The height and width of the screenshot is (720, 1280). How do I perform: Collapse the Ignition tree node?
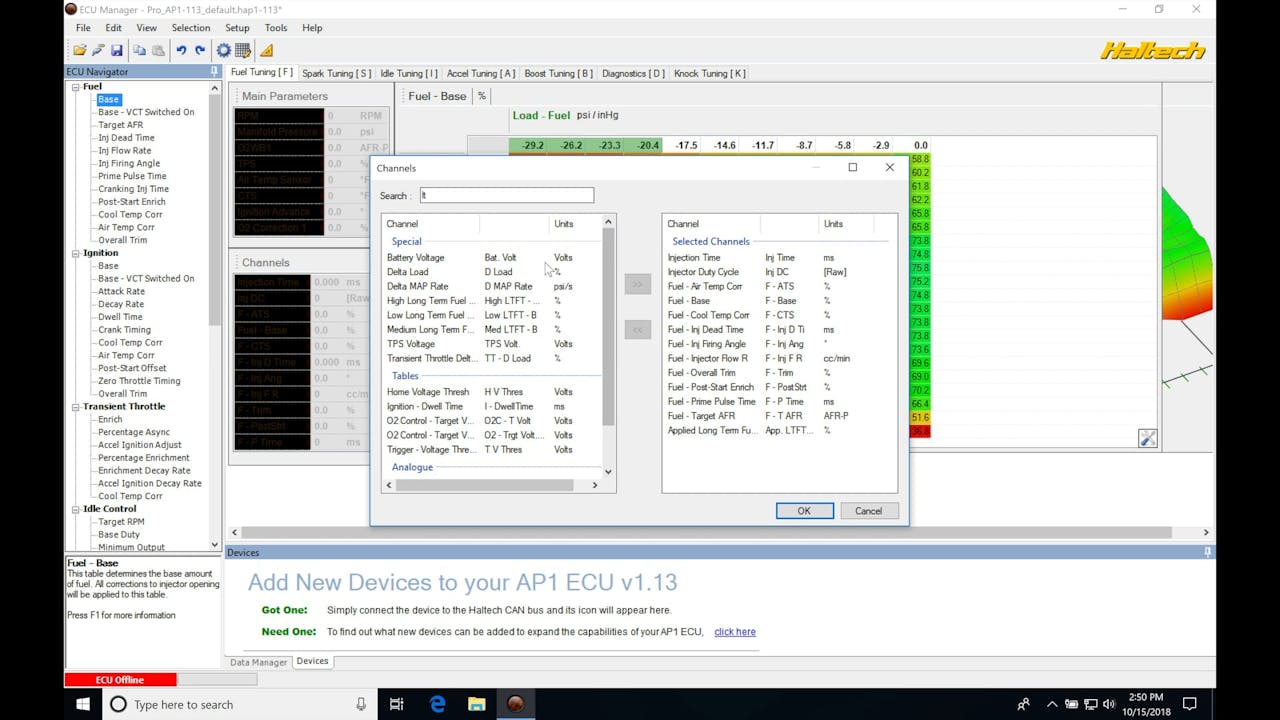[x=75, y=254]
